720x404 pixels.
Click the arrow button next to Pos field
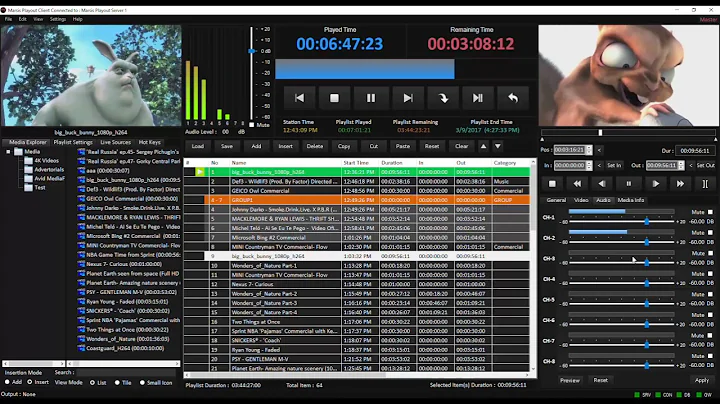tap(599, 150)
